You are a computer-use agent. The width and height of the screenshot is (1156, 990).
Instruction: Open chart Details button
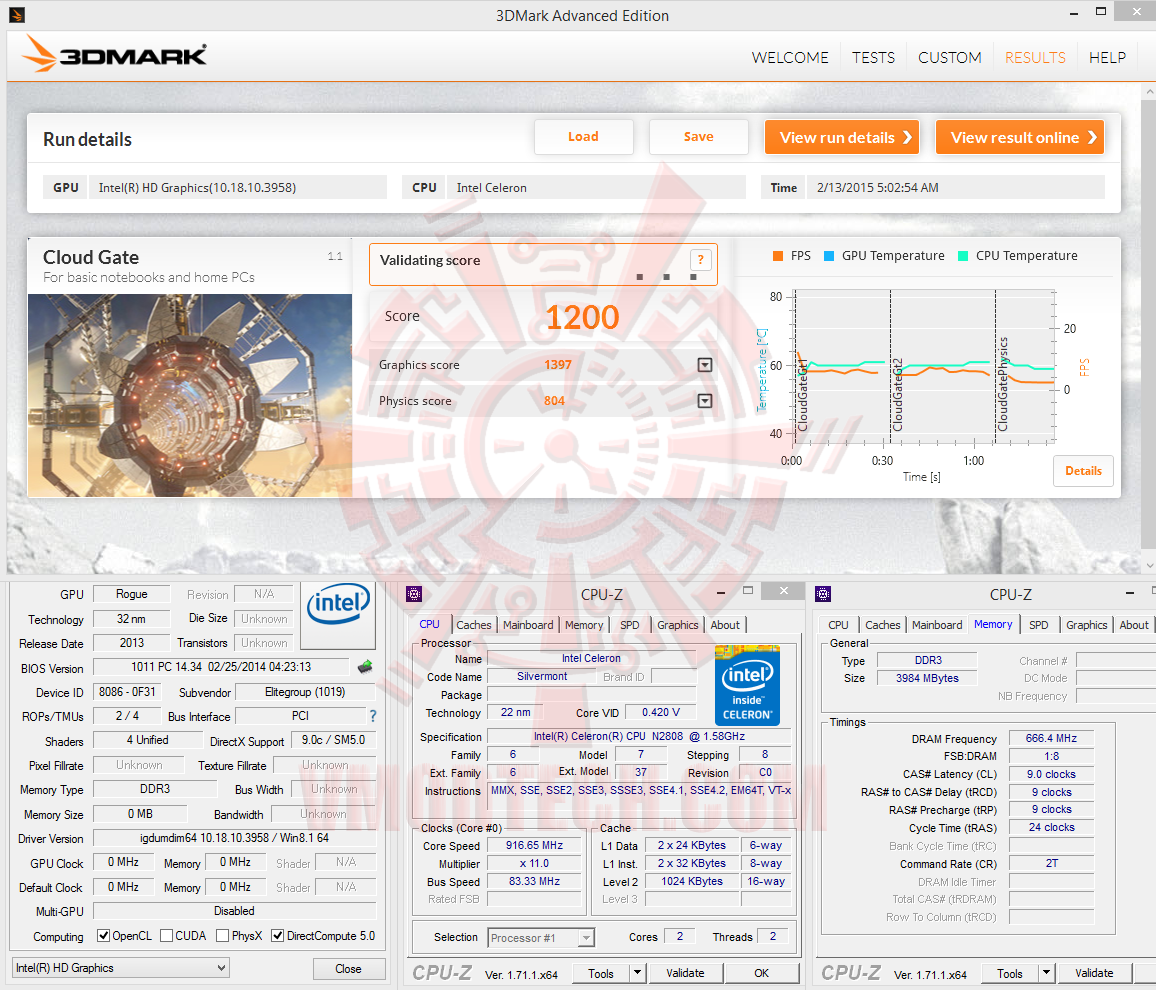[x=1083, y=471]
